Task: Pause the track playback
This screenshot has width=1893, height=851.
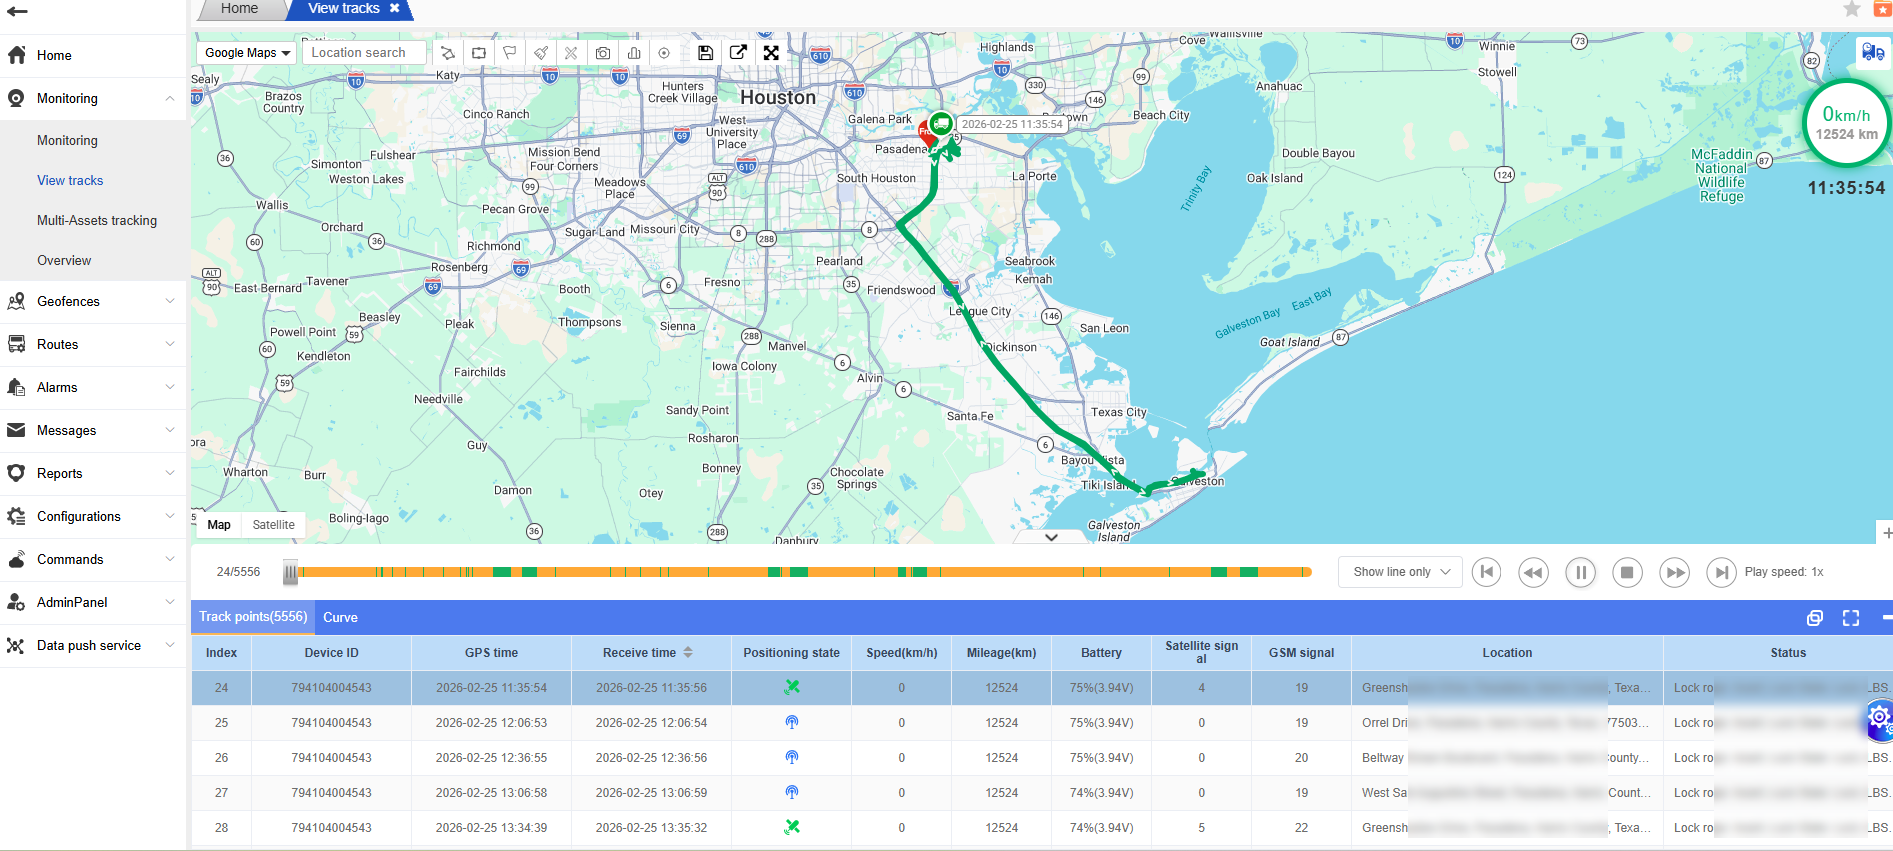Action: tap(1580, 572)
